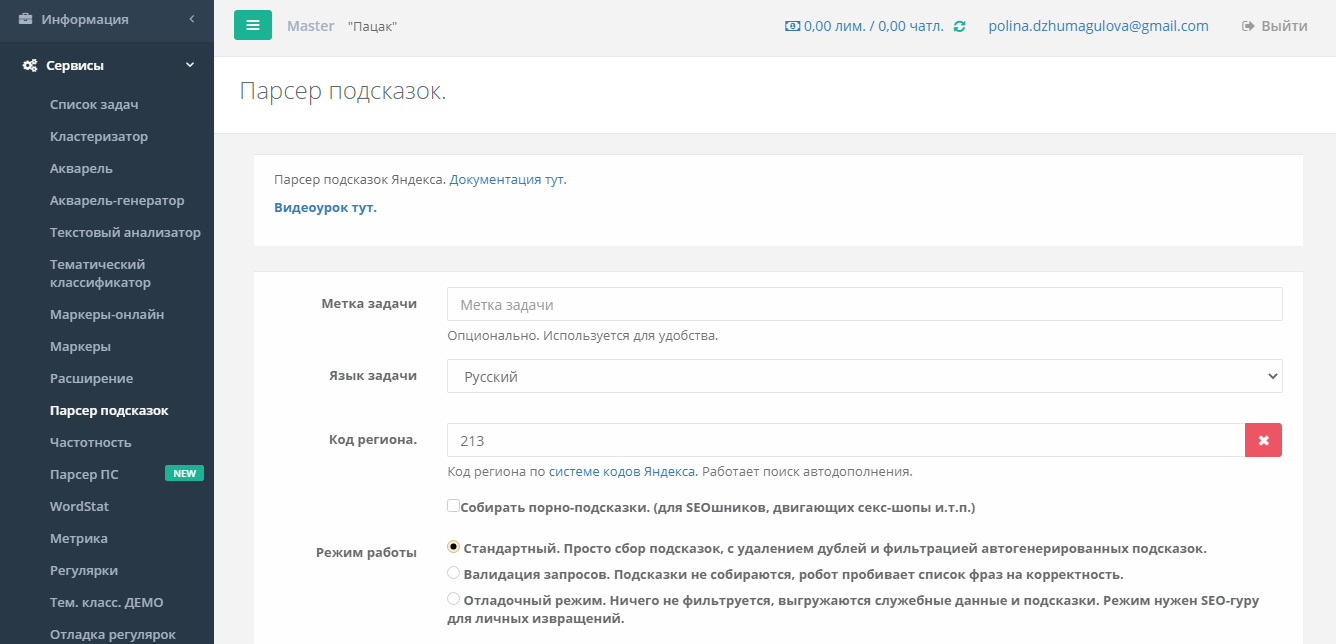Select the Стандартный work mode
This screenshot has height=644, width=1336.
point(453,547)
